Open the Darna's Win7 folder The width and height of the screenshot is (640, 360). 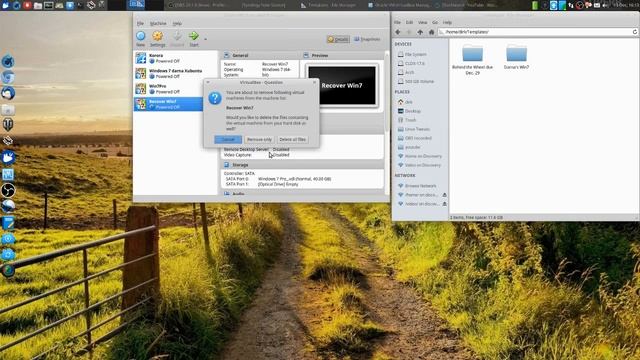(516, 57)
